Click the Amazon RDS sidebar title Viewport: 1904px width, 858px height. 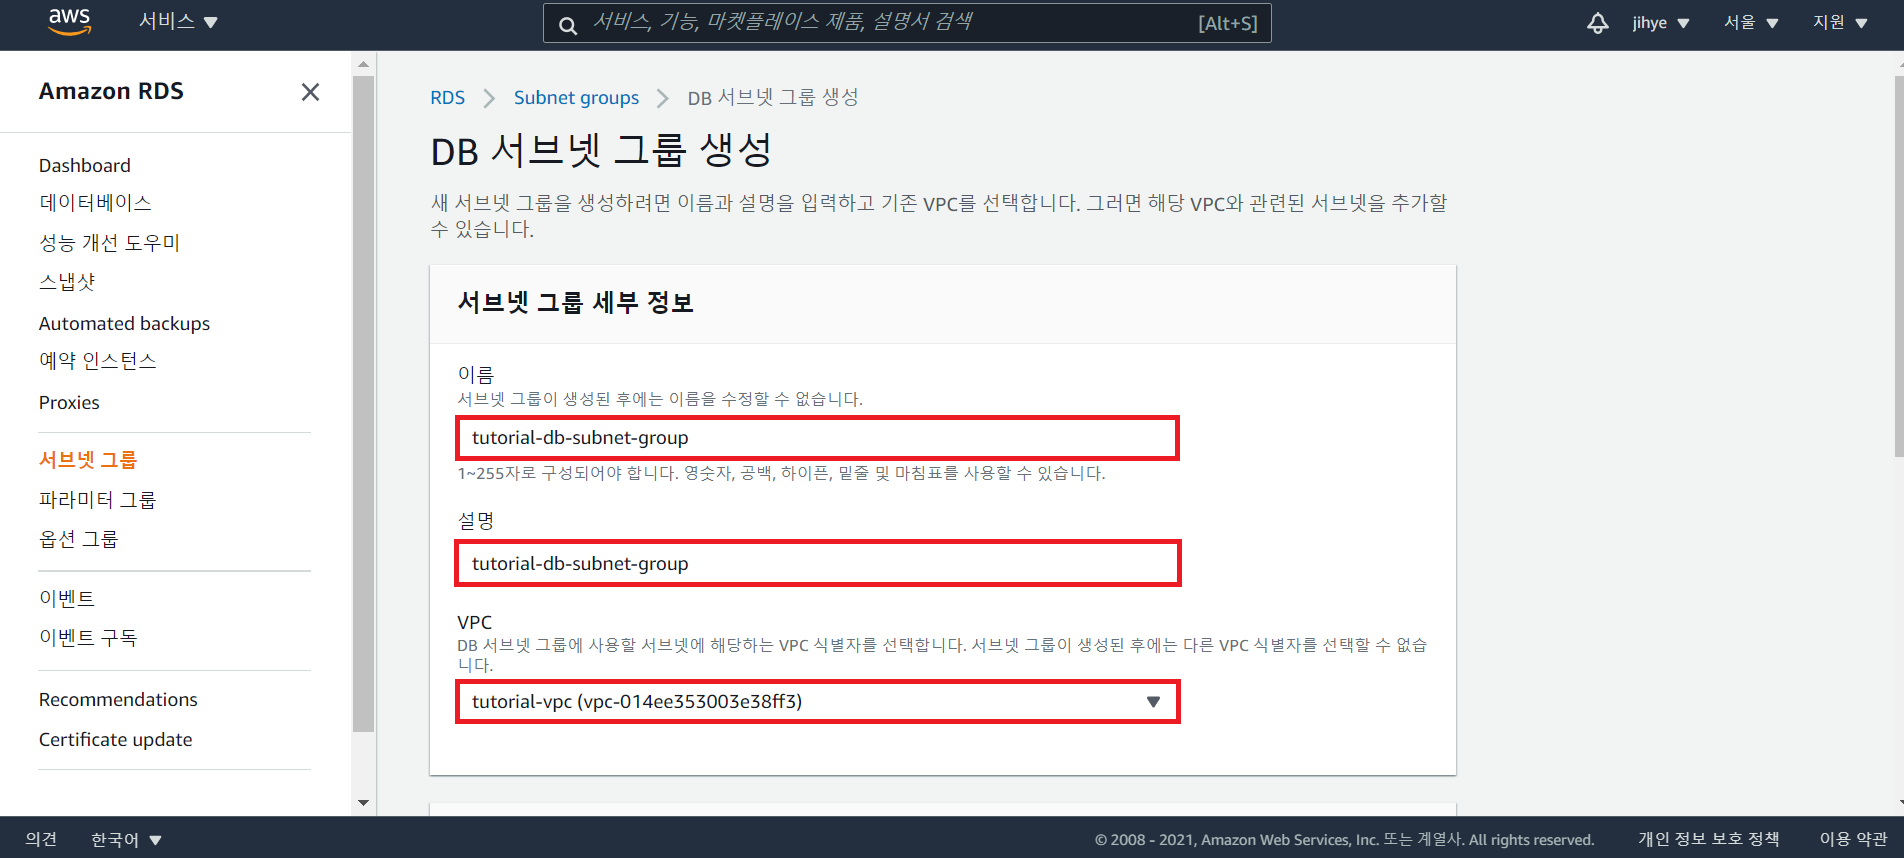[x=111, y=91]
